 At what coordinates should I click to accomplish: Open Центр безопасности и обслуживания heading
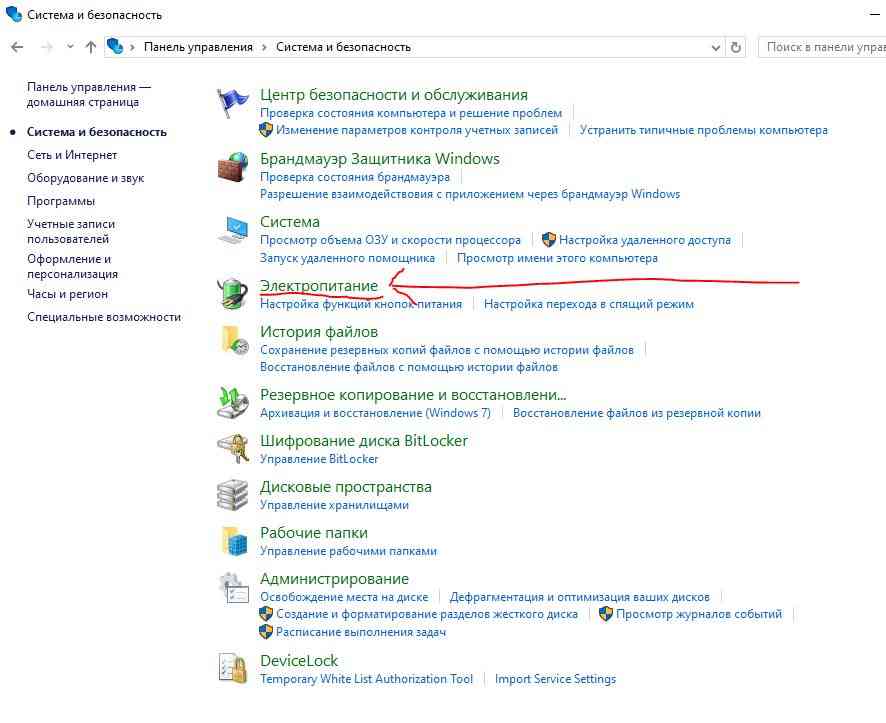click(394, 95)
